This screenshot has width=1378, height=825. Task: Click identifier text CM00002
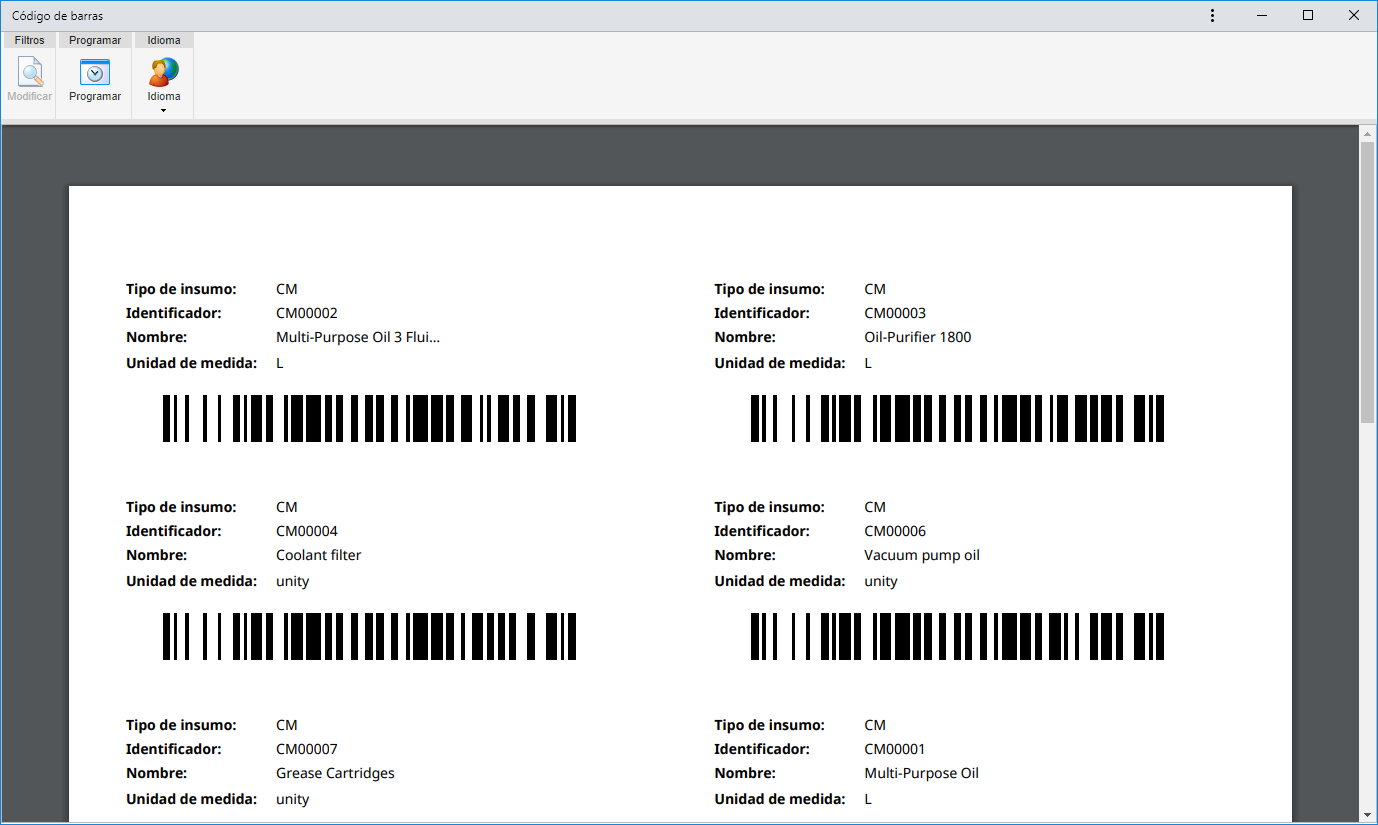coord(307,313)
